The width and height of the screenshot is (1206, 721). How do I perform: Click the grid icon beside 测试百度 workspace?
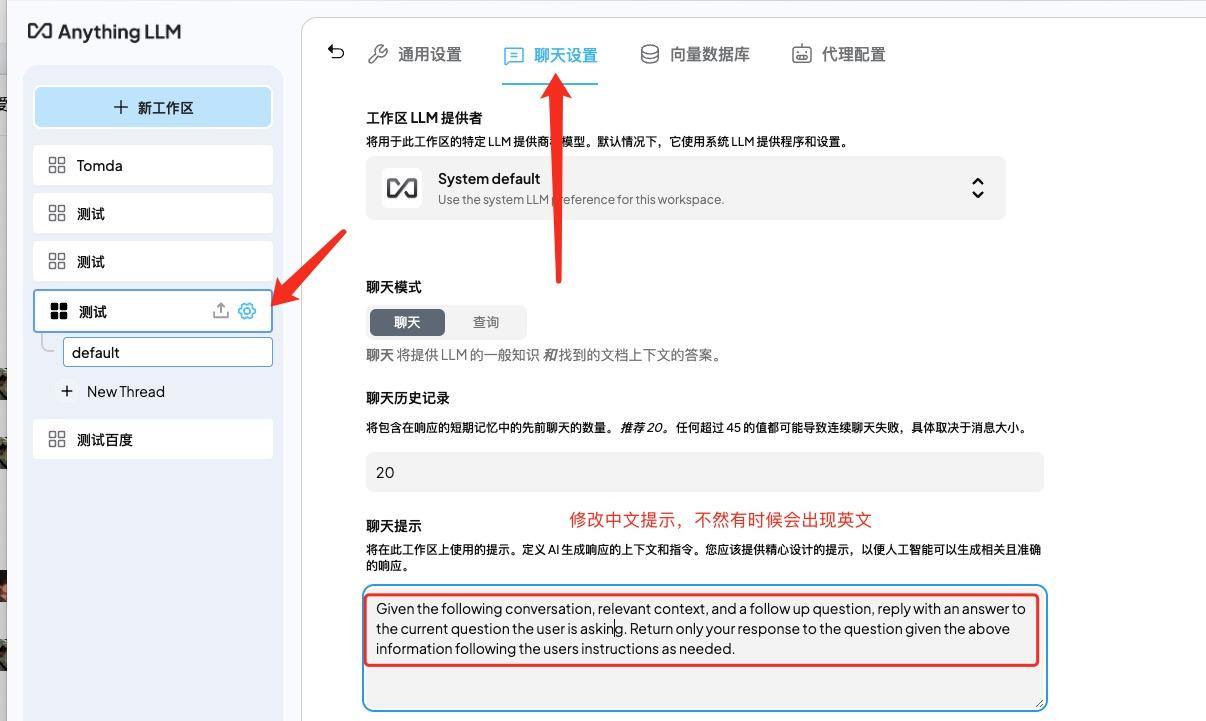click(57, 439)
